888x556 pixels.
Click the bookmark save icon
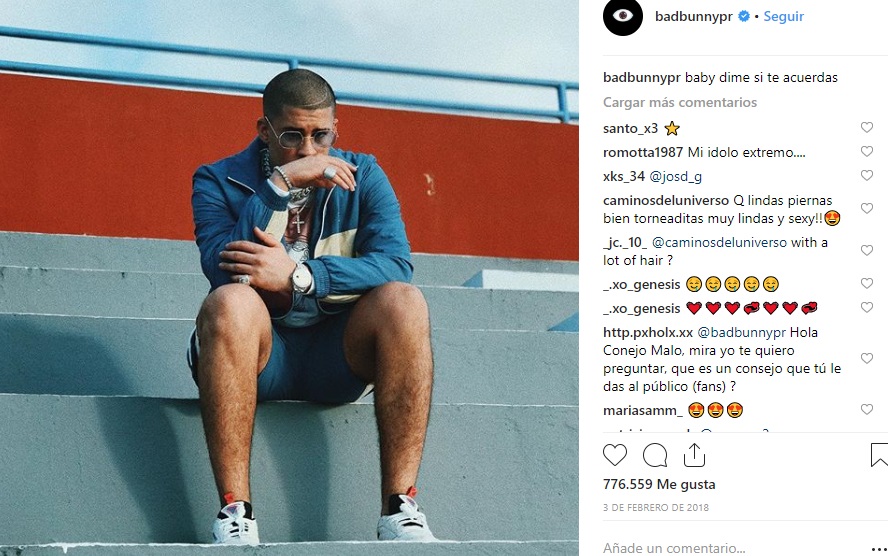[x=879, y=455]
